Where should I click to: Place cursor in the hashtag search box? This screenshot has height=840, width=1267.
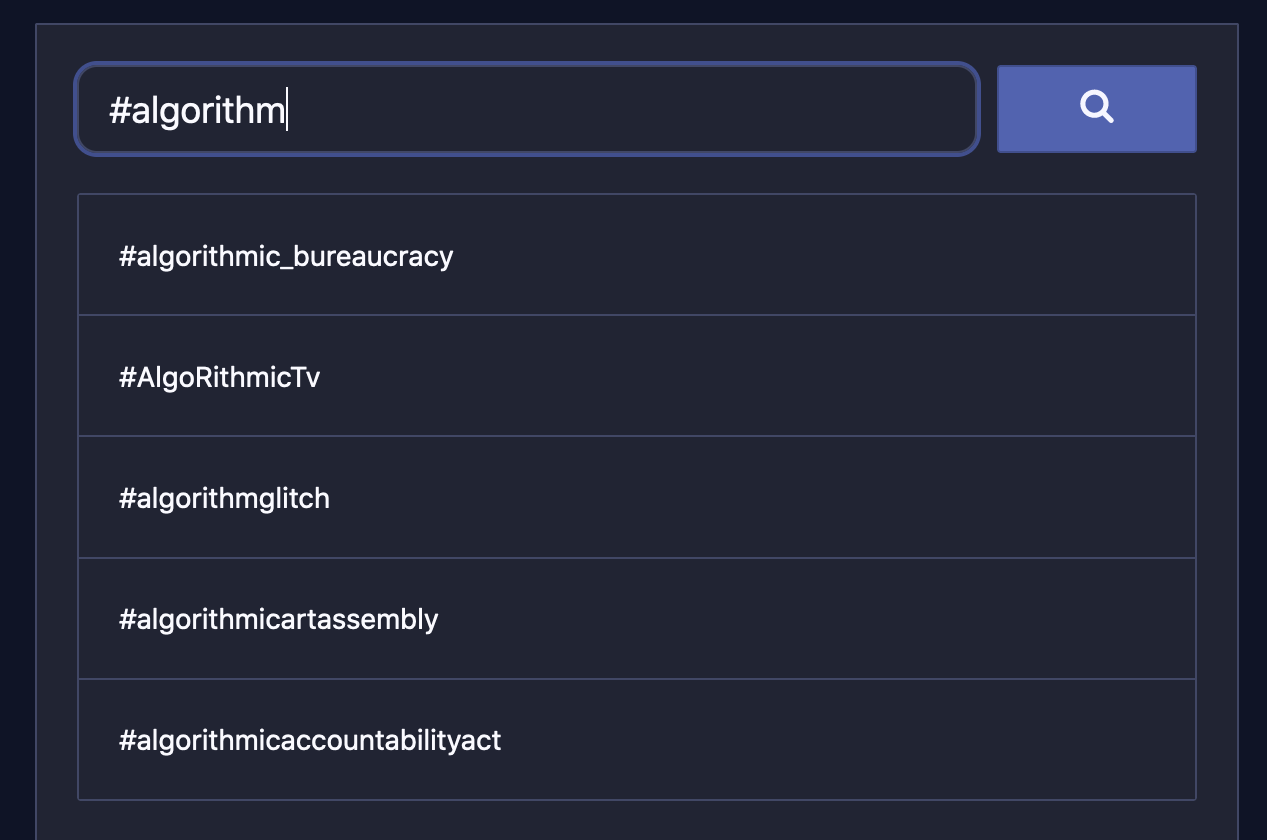(x=527, y=109)
